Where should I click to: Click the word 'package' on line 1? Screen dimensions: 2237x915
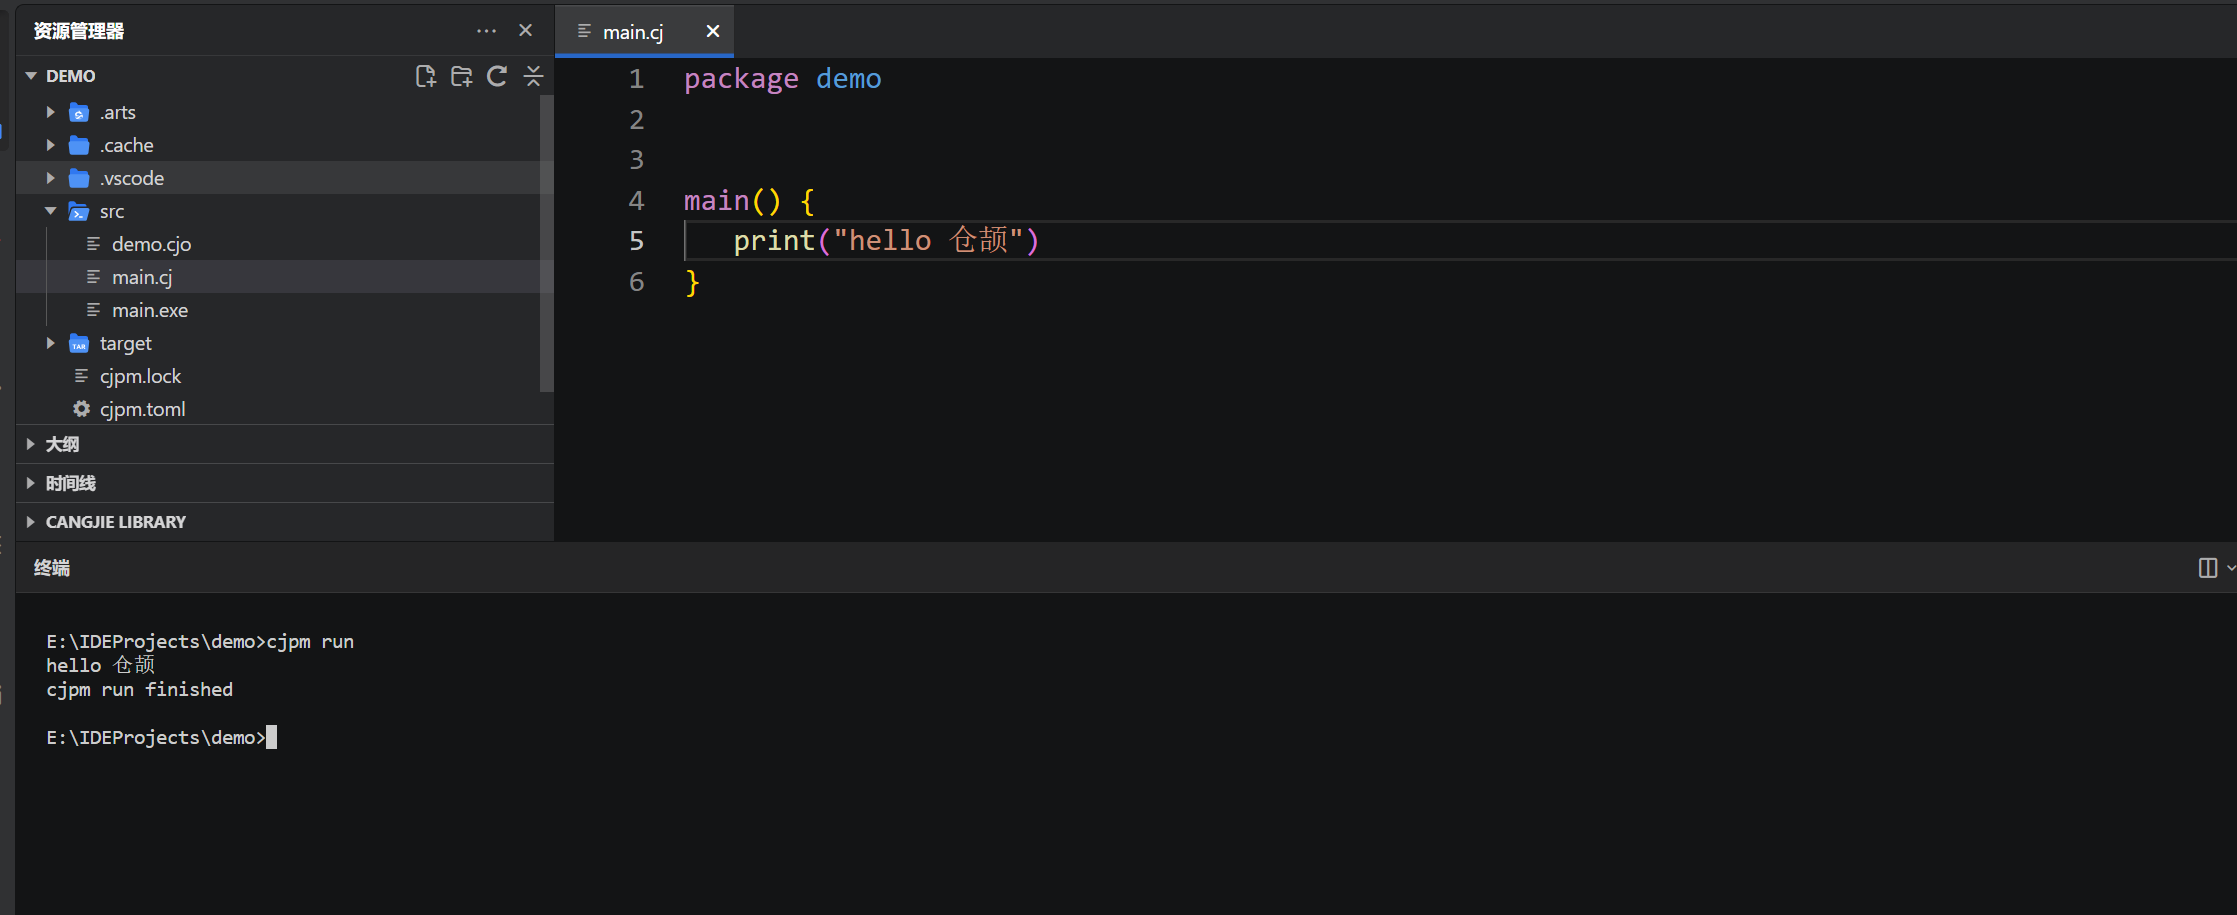tap(741, 79)
